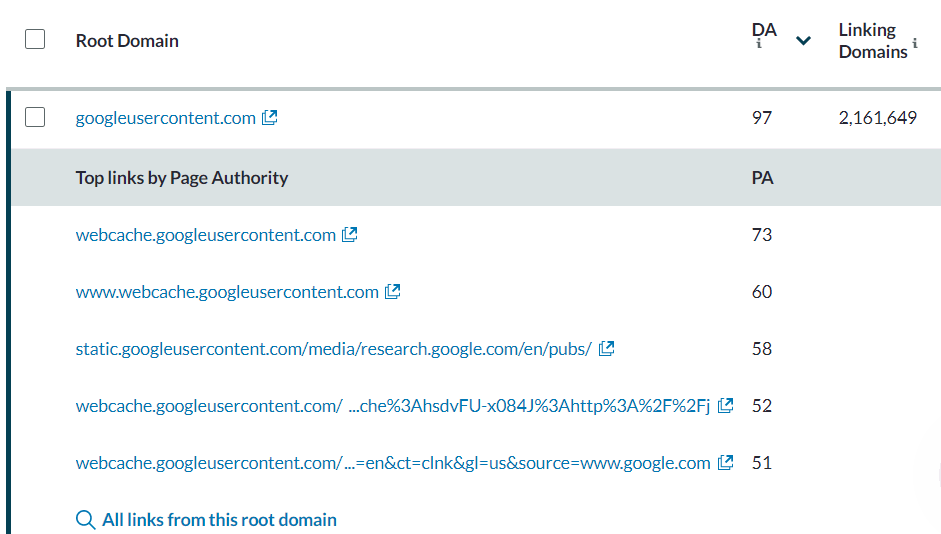Click external-link icon beside googleusercontent.com root domain
The height and width of the screenshot is (534, 941).
point(269,118)
